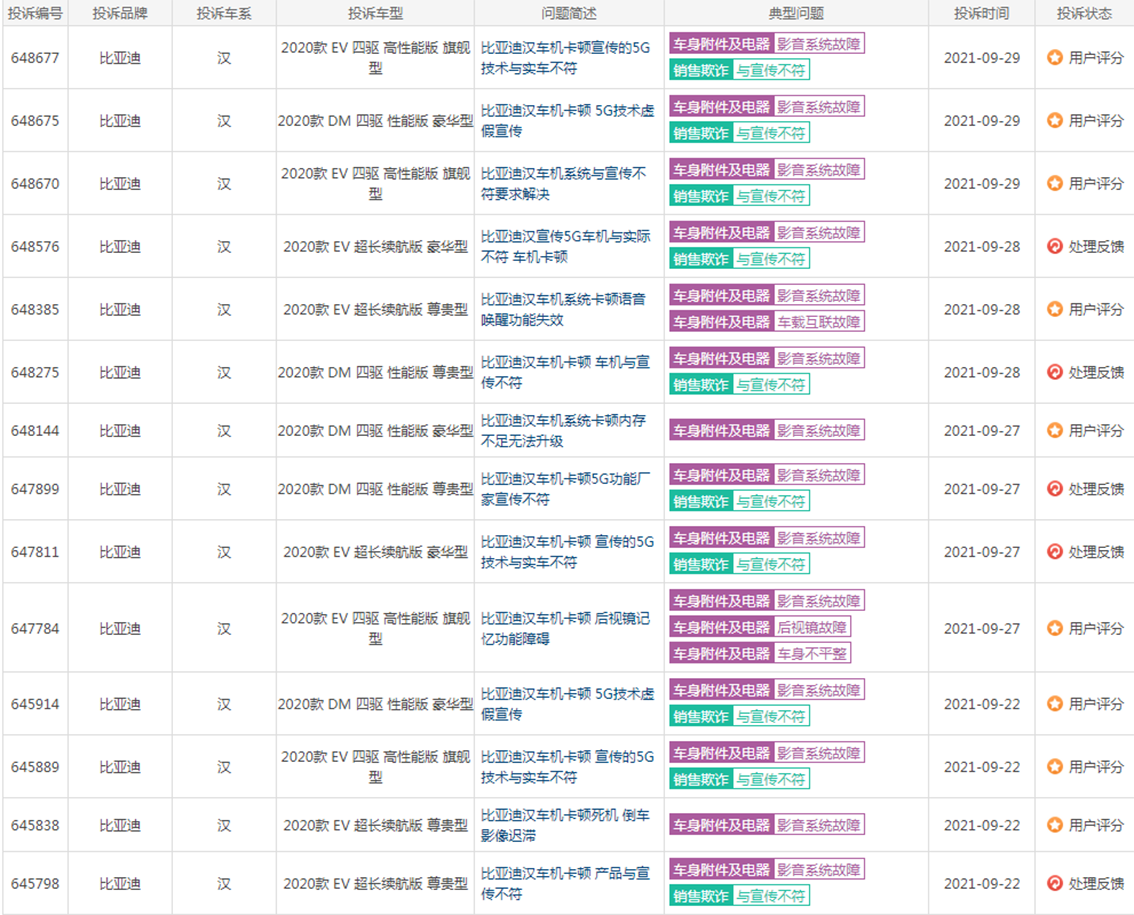
Task: Click the 影音系统故障 tag in row 648675
Action: (x=819, y=107)
